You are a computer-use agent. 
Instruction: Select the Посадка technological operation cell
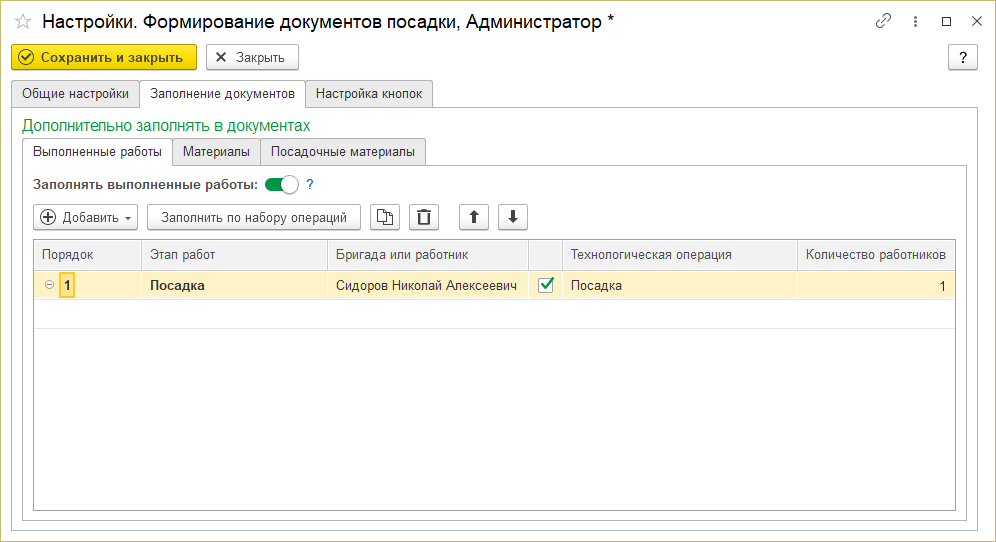pyautogui.click(x=680, y=285)
